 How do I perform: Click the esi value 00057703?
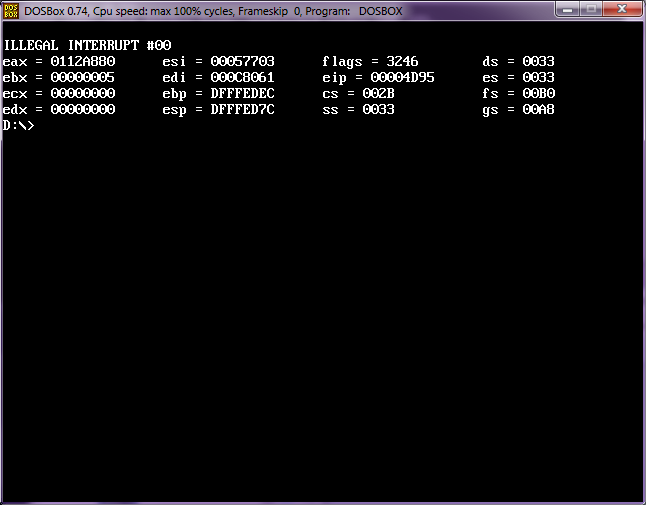click(x=243, y=61)
